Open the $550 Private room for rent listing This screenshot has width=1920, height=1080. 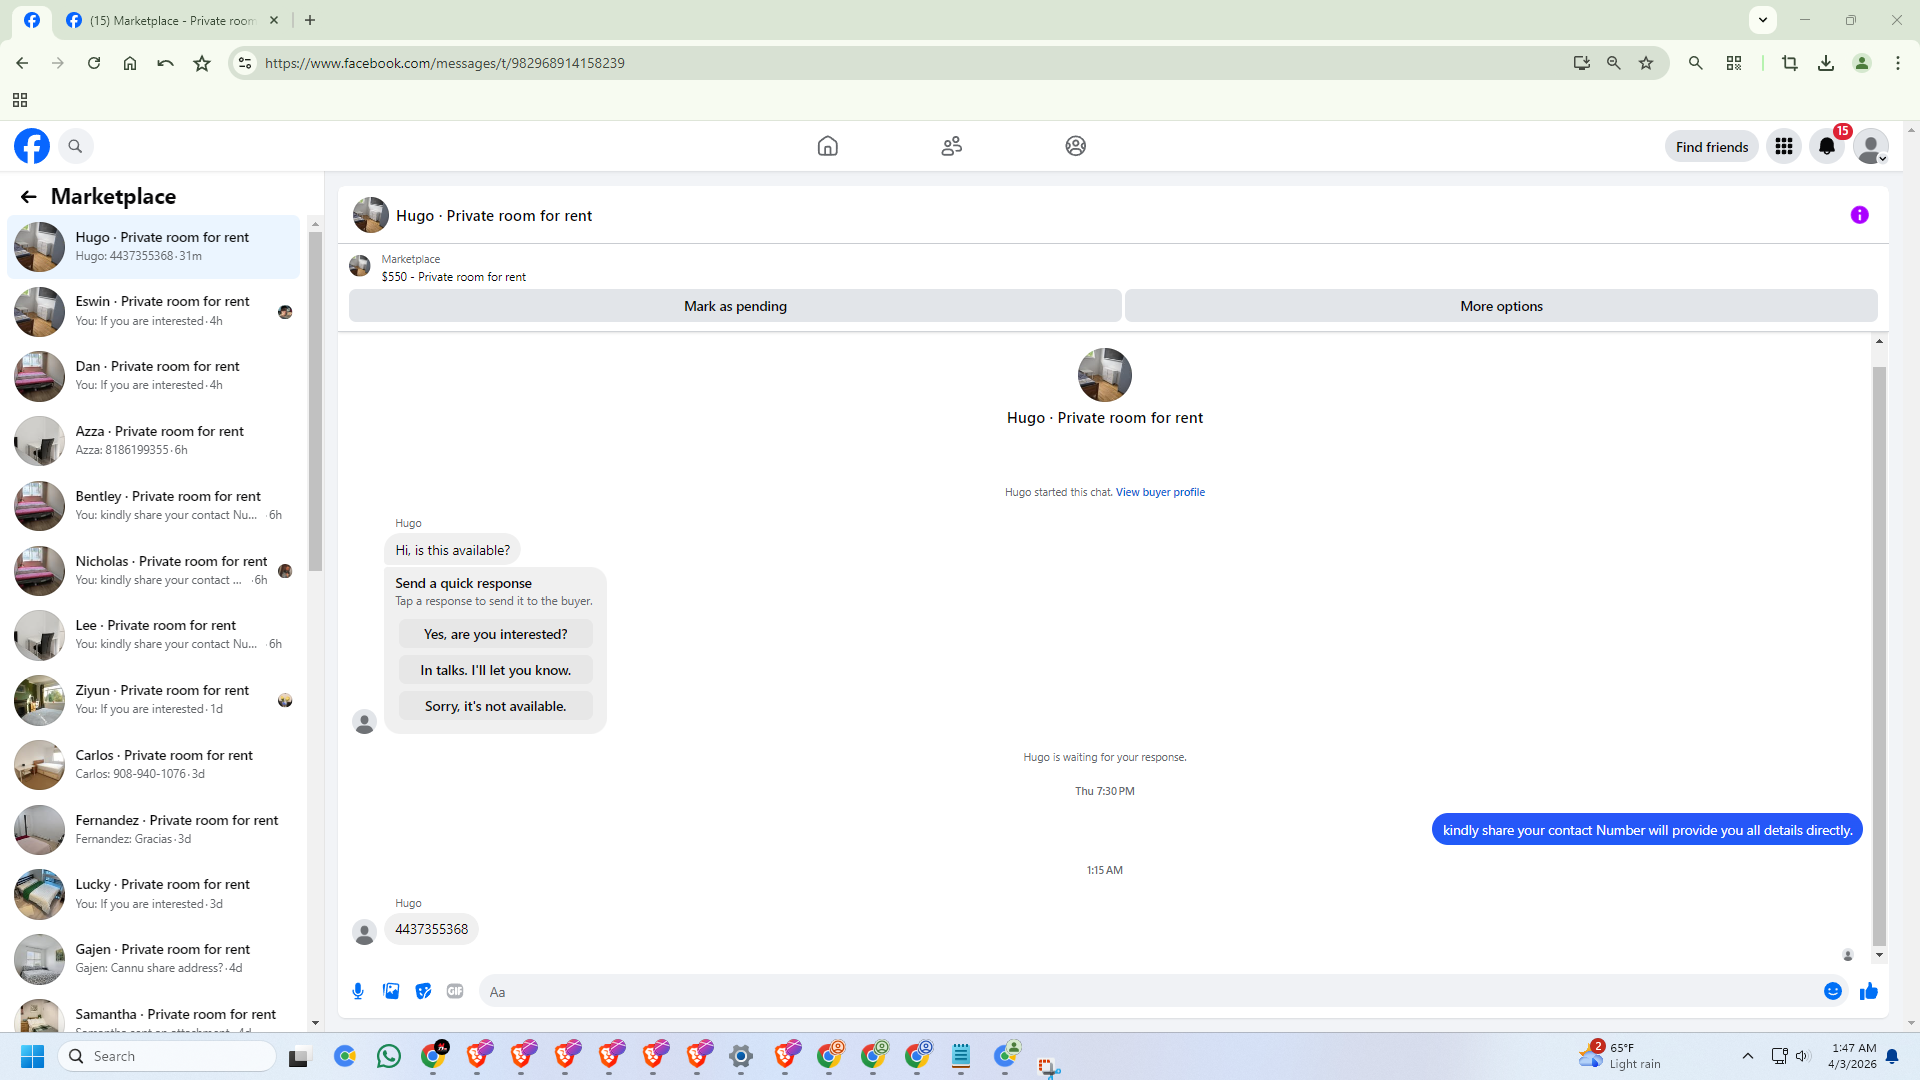[453, 277]
